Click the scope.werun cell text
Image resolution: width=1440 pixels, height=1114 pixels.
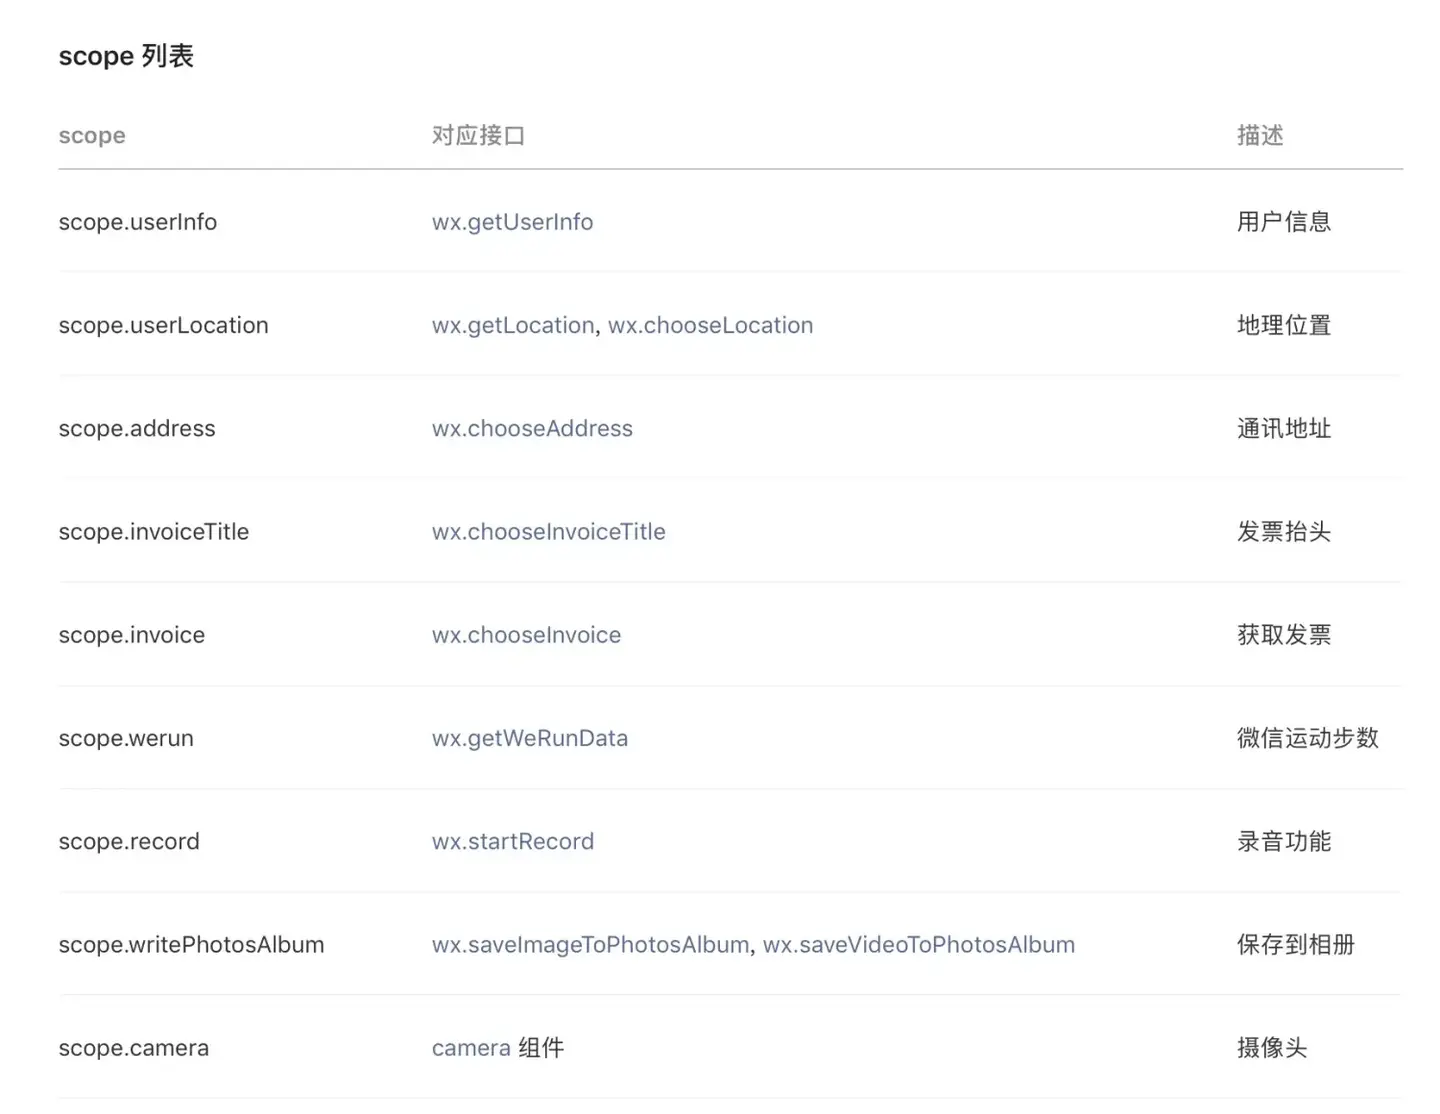click(x=126, y=738)
